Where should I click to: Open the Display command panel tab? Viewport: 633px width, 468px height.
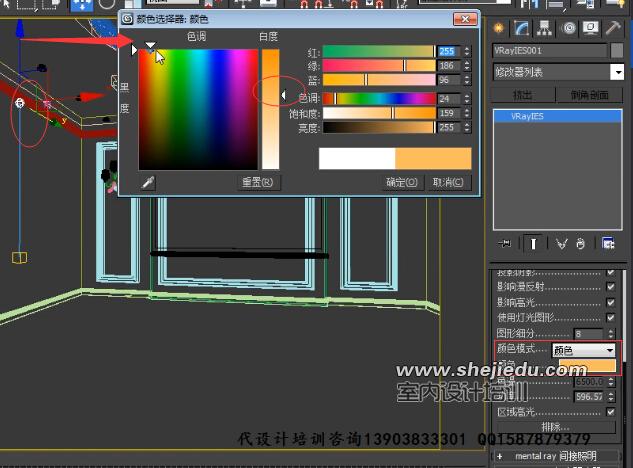click(591, 27)
